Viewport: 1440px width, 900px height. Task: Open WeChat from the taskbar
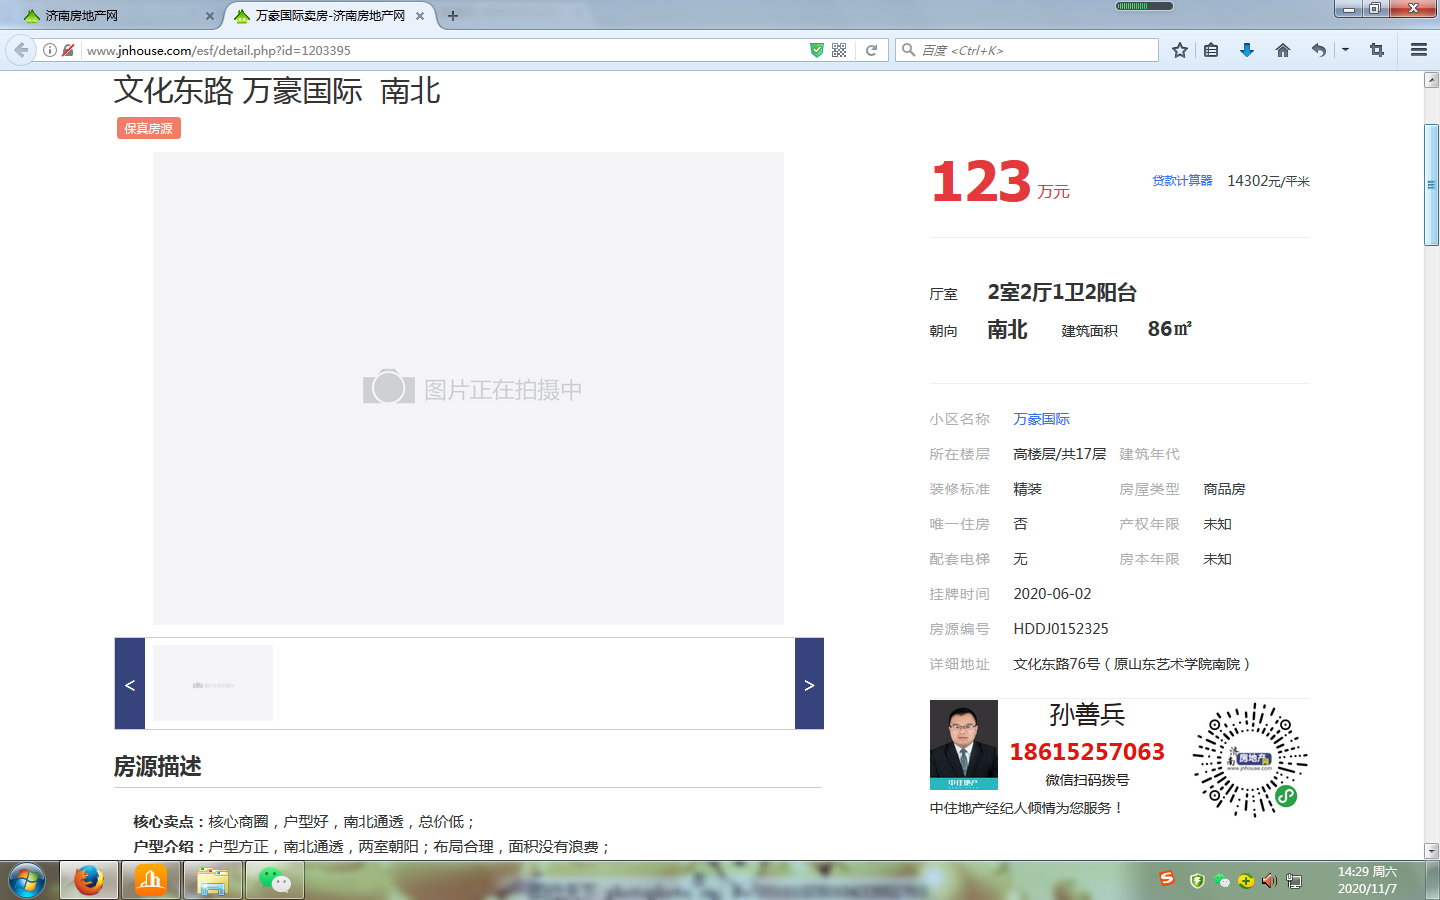273,880
